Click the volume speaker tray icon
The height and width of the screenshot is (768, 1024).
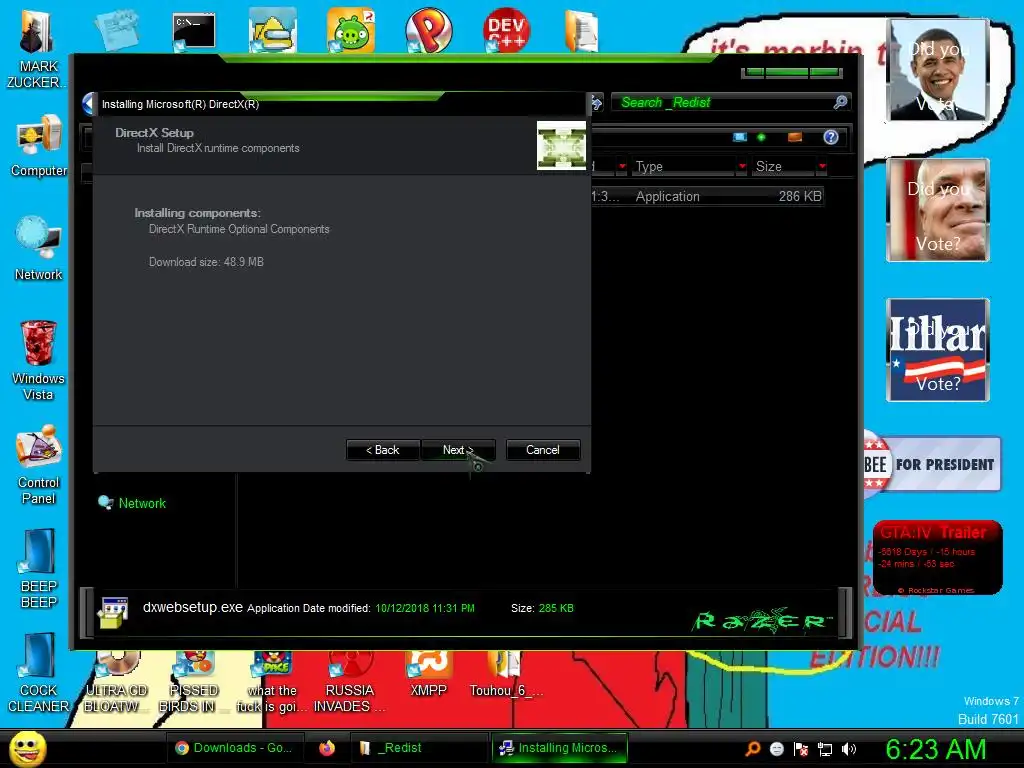[849, 749]
